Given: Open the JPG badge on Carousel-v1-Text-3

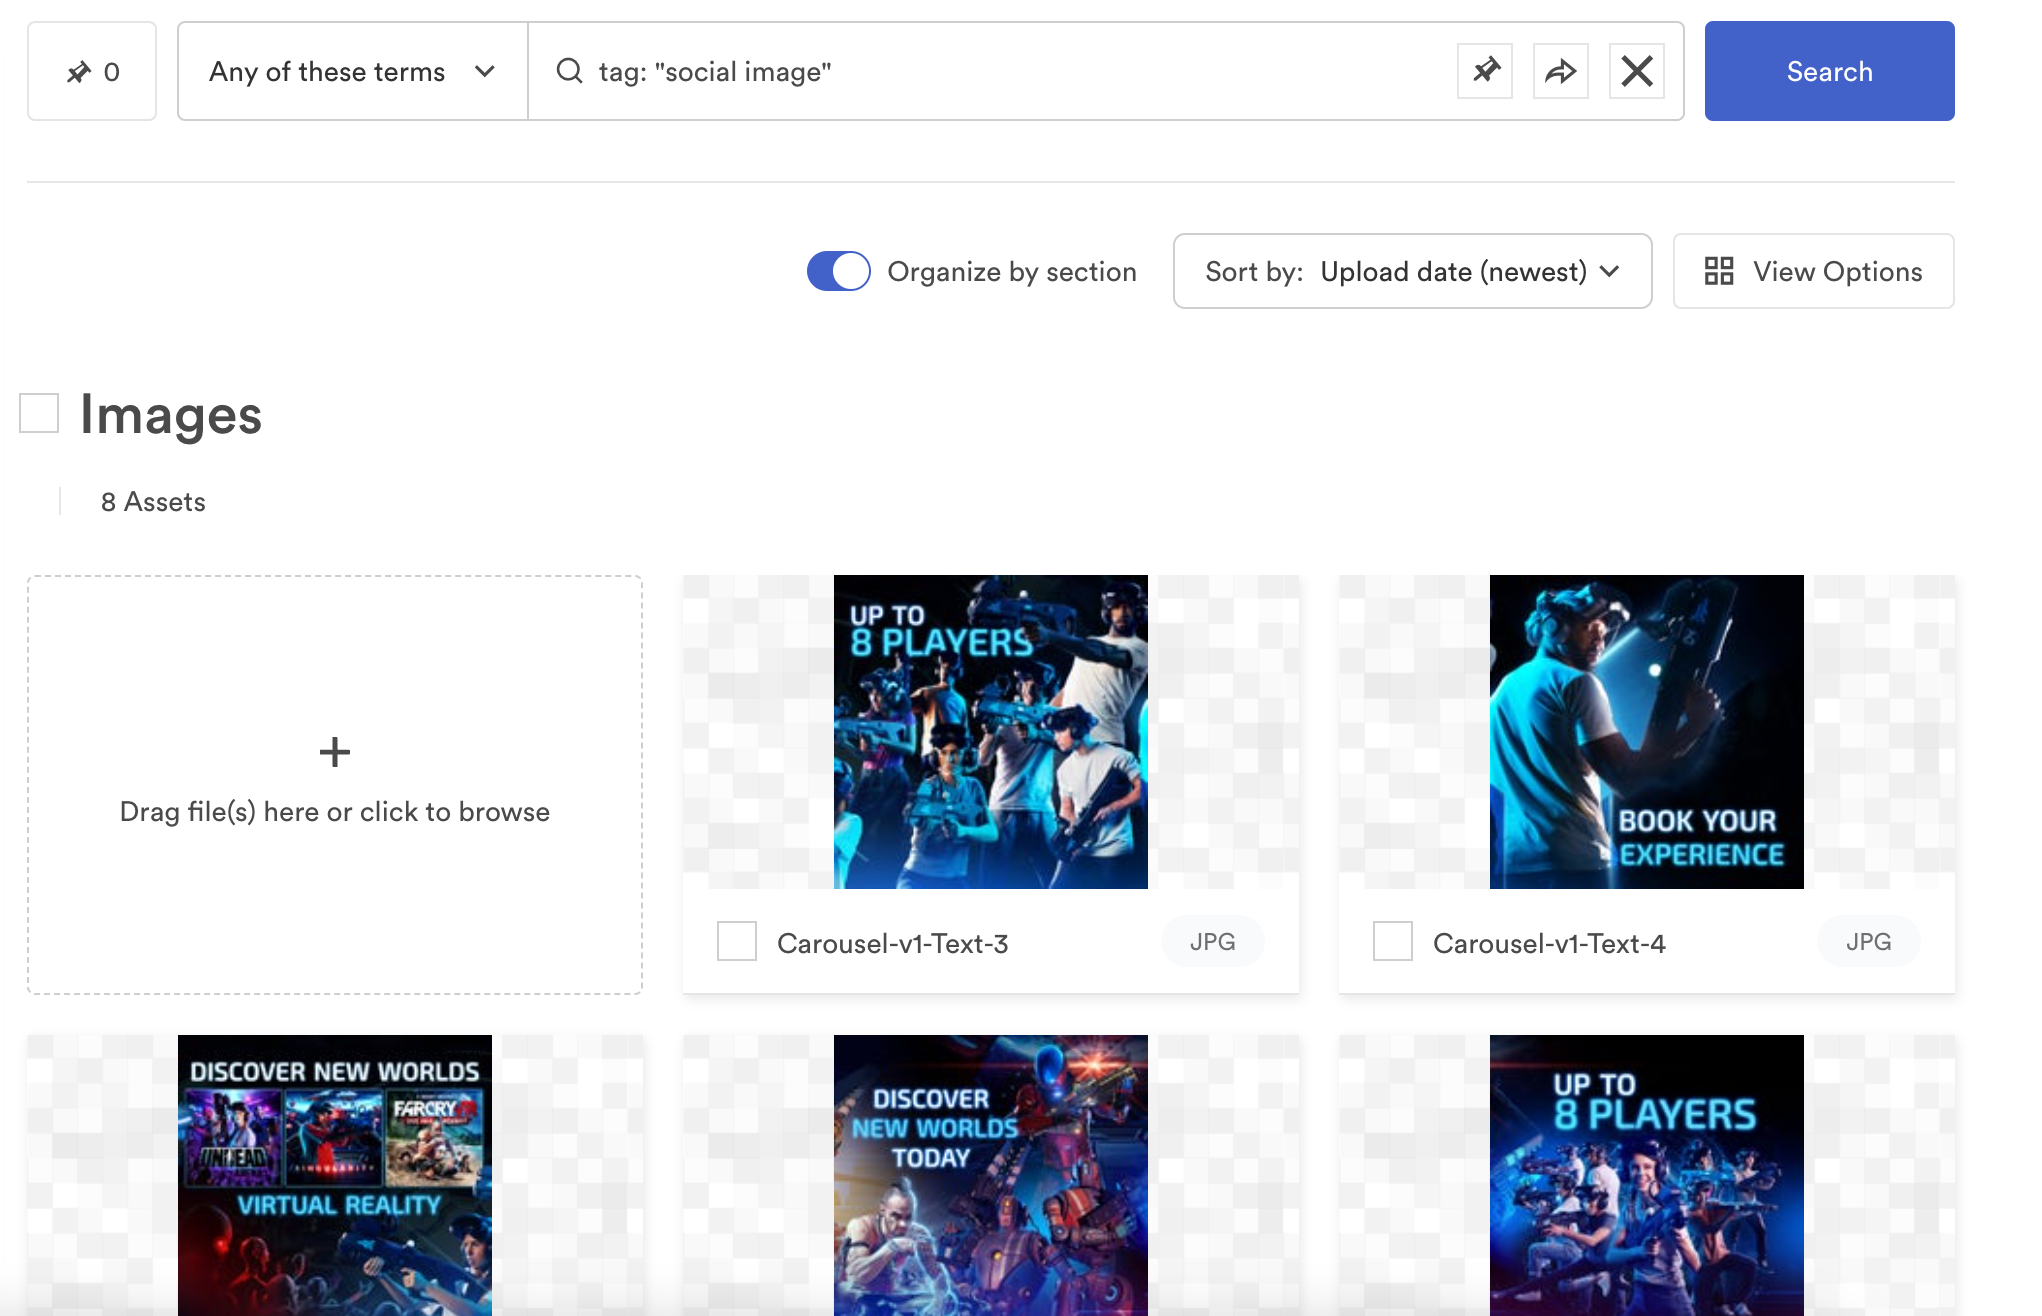Looking at the screenshot, I should click(x=1213, y=942).
